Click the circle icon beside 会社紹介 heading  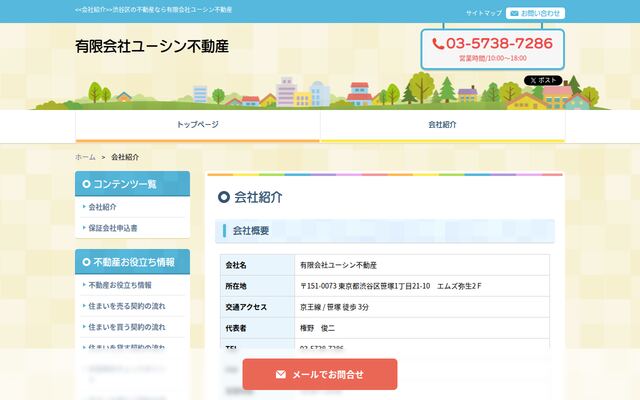pyautogui.click(x=224, y=197)
